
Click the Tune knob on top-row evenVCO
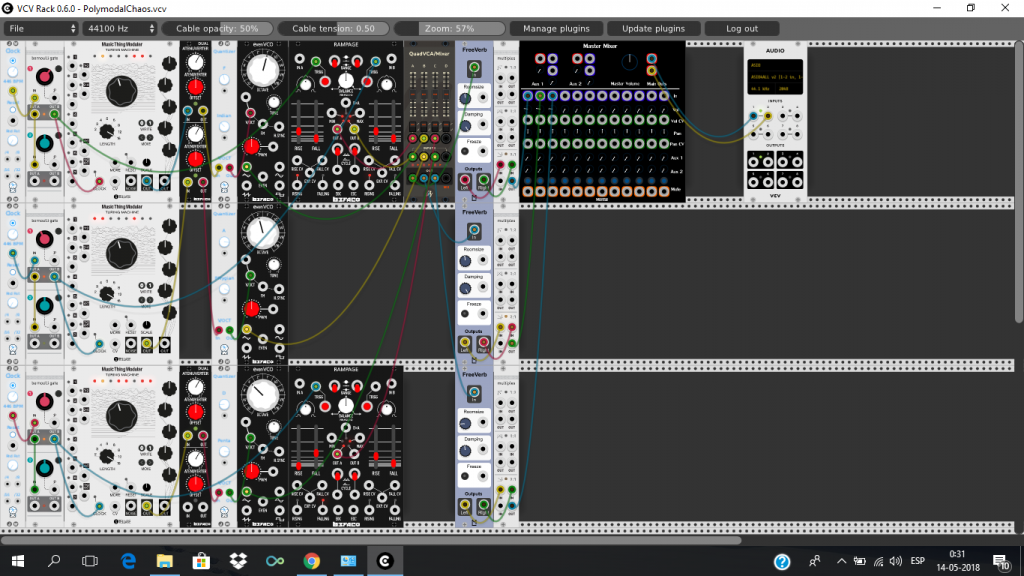(274, 103)
